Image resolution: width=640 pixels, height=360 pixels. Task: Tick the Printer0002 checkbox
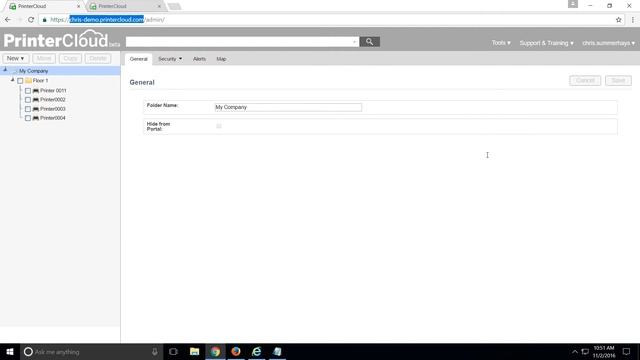pos(28,100)
